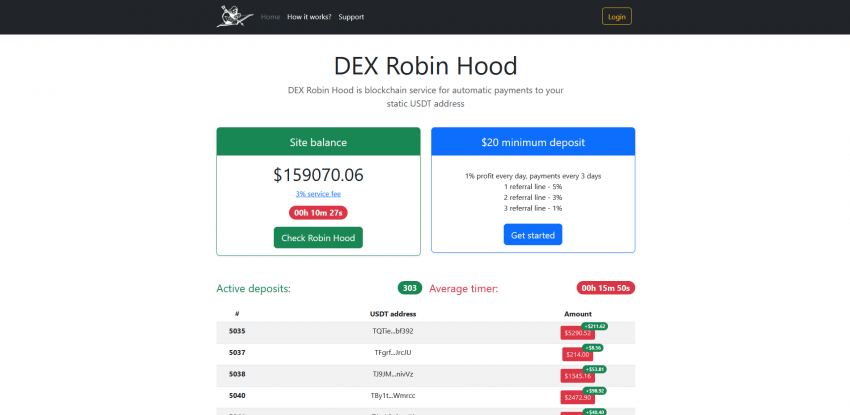Click the Average timer: label
This screenshot has width=850, height=415.
(x=463, y=289)
